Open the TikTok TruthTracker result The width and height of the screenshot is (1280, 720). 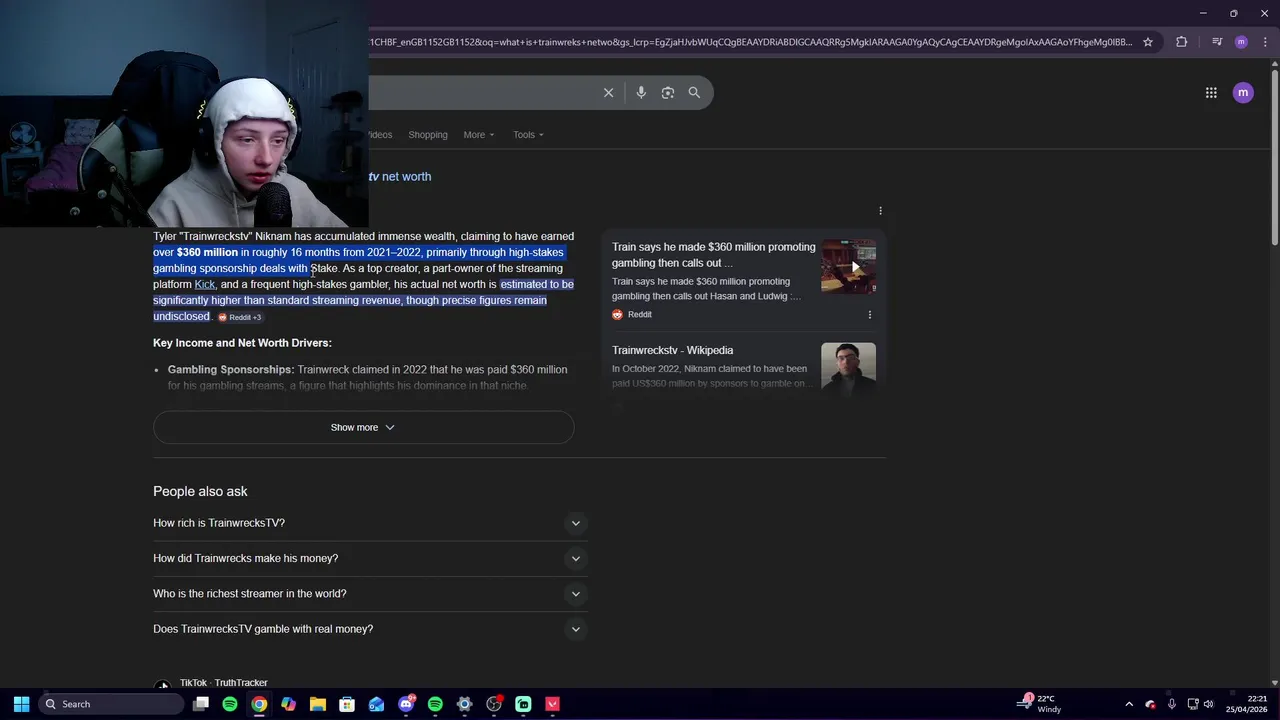[223, 683]
